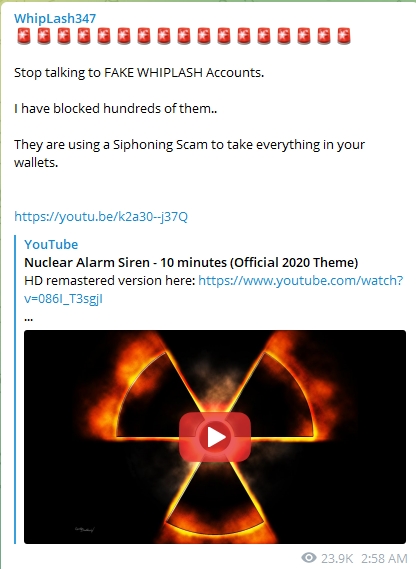
Task: Click the blue vertical preview quote bar
Action: click(x=15, y=389)
